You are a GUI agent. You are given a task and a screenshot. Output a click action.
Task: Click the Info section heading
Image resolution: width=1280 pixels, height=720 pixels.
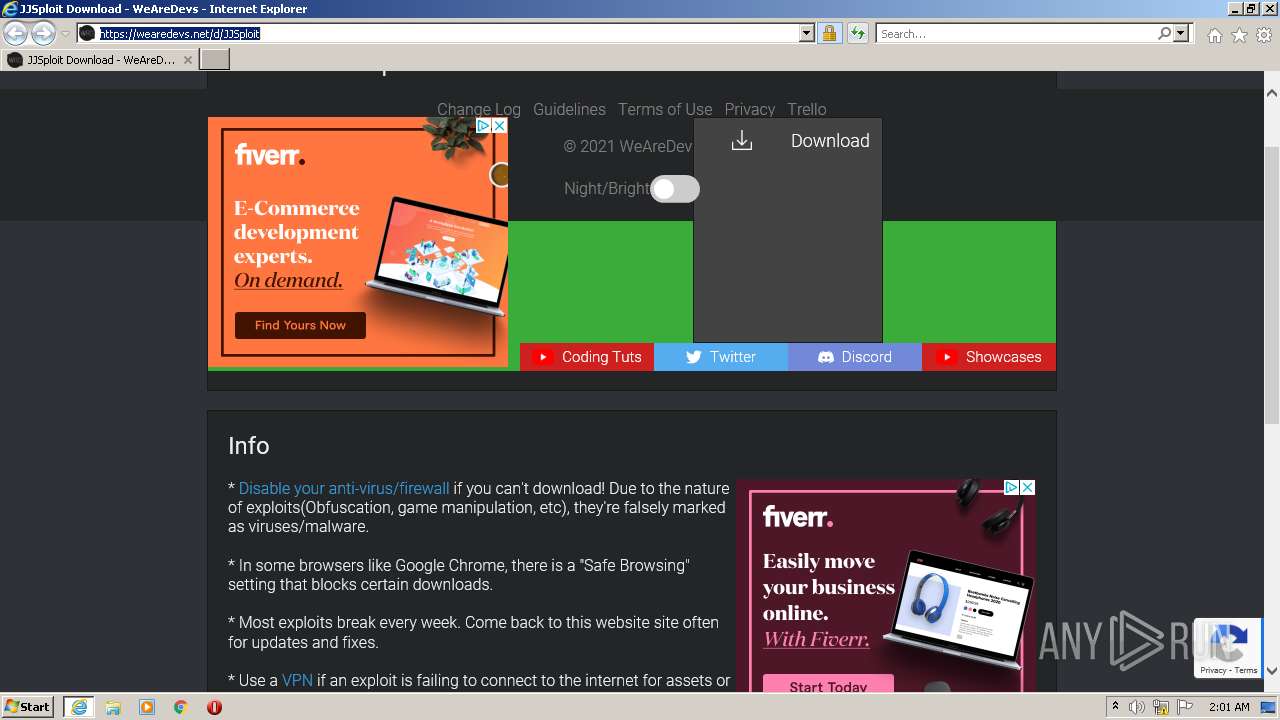(x=248, y=446)
